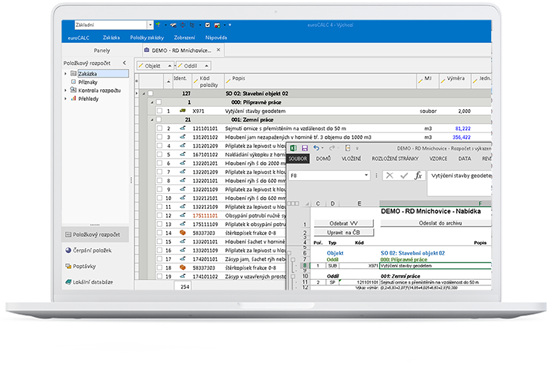Click the Položkový rozpočet panel icon
Screen dimensions: 550x382
68,234
